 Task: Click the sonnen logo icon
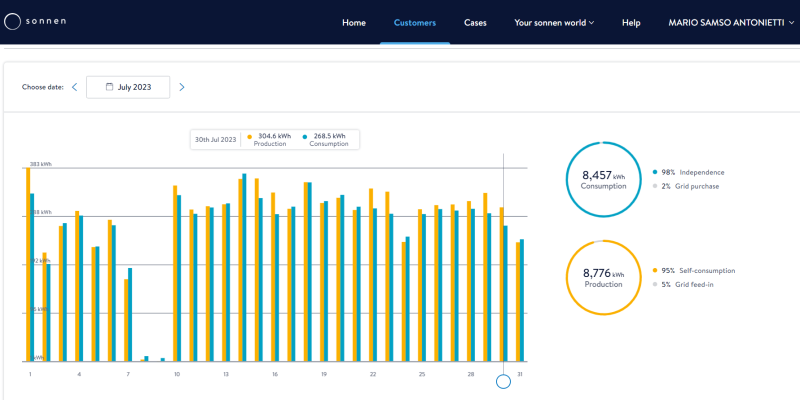13,22
